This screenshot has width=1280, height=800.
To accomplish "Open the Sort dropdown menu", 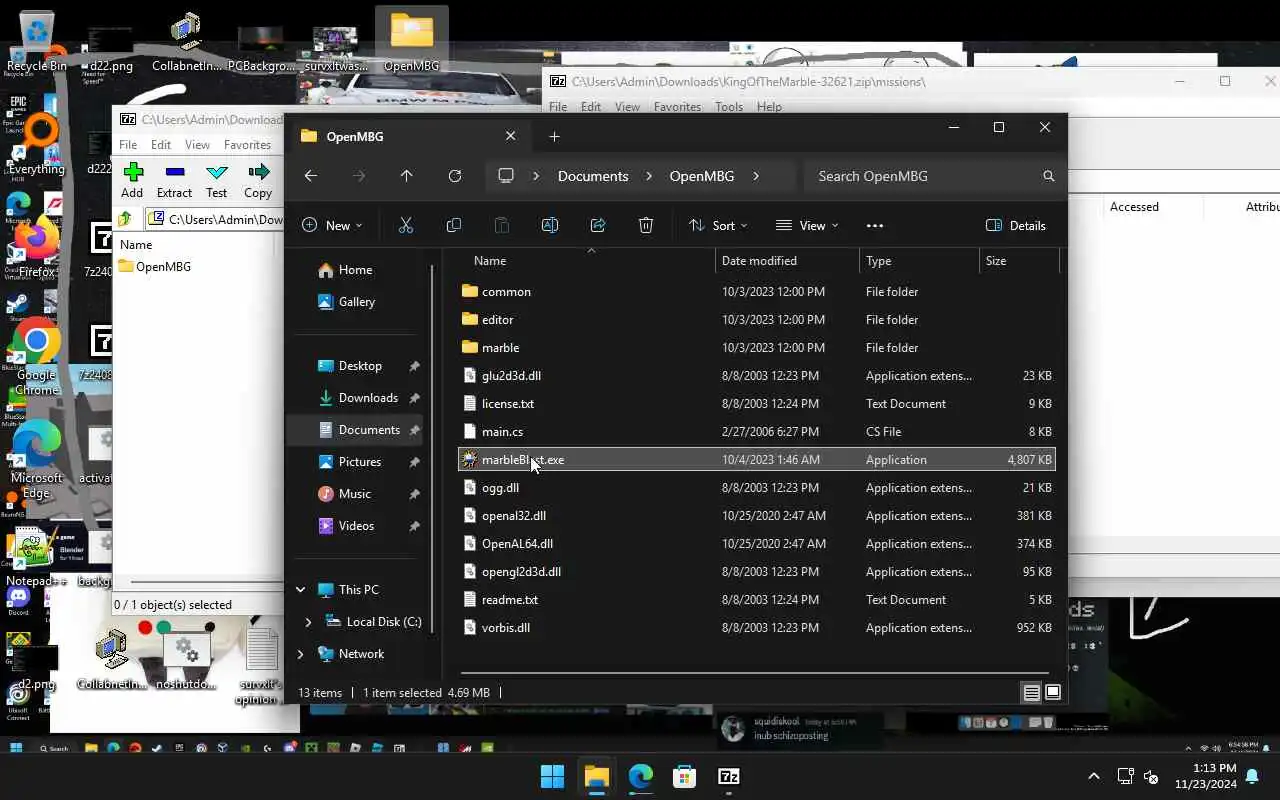I will pos(718,225).
